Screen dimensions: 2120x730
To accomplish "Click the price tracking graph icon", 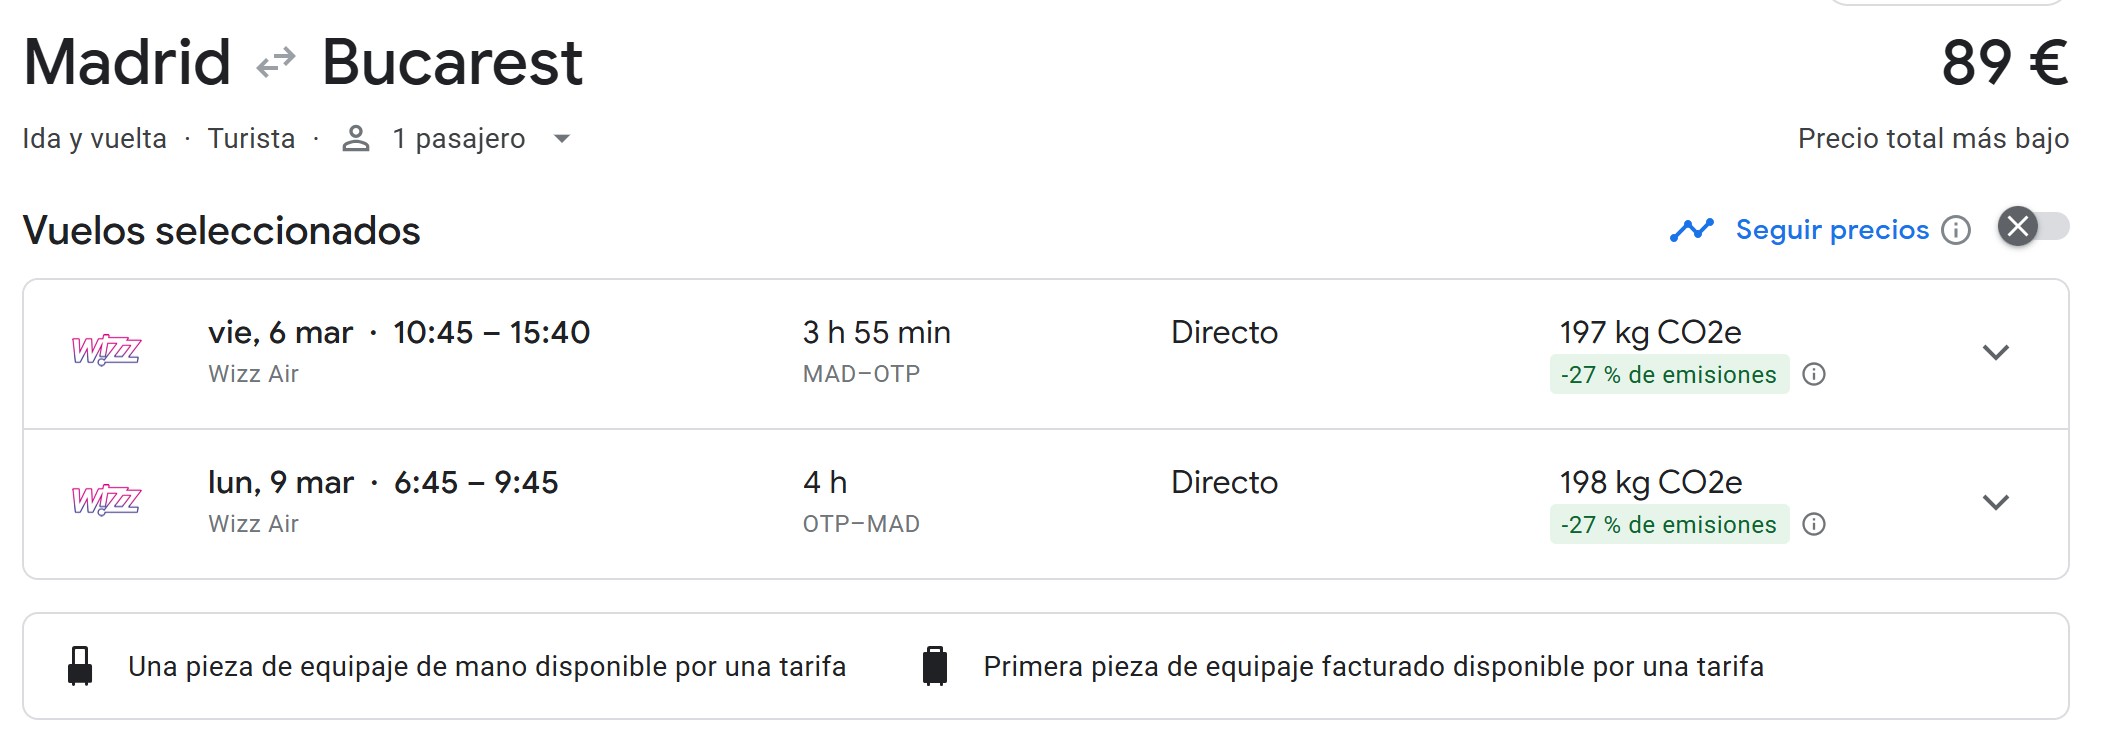I will [1691, 230].
